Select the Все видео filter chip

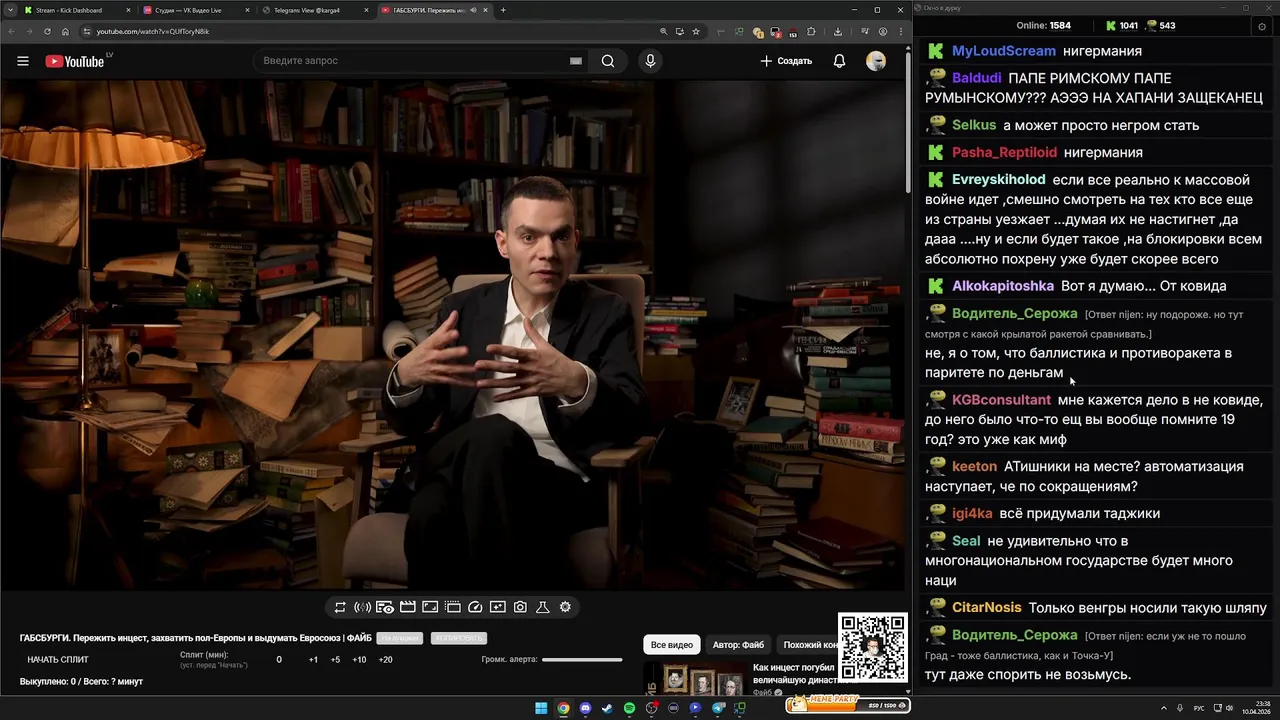[x=671, y=645]
